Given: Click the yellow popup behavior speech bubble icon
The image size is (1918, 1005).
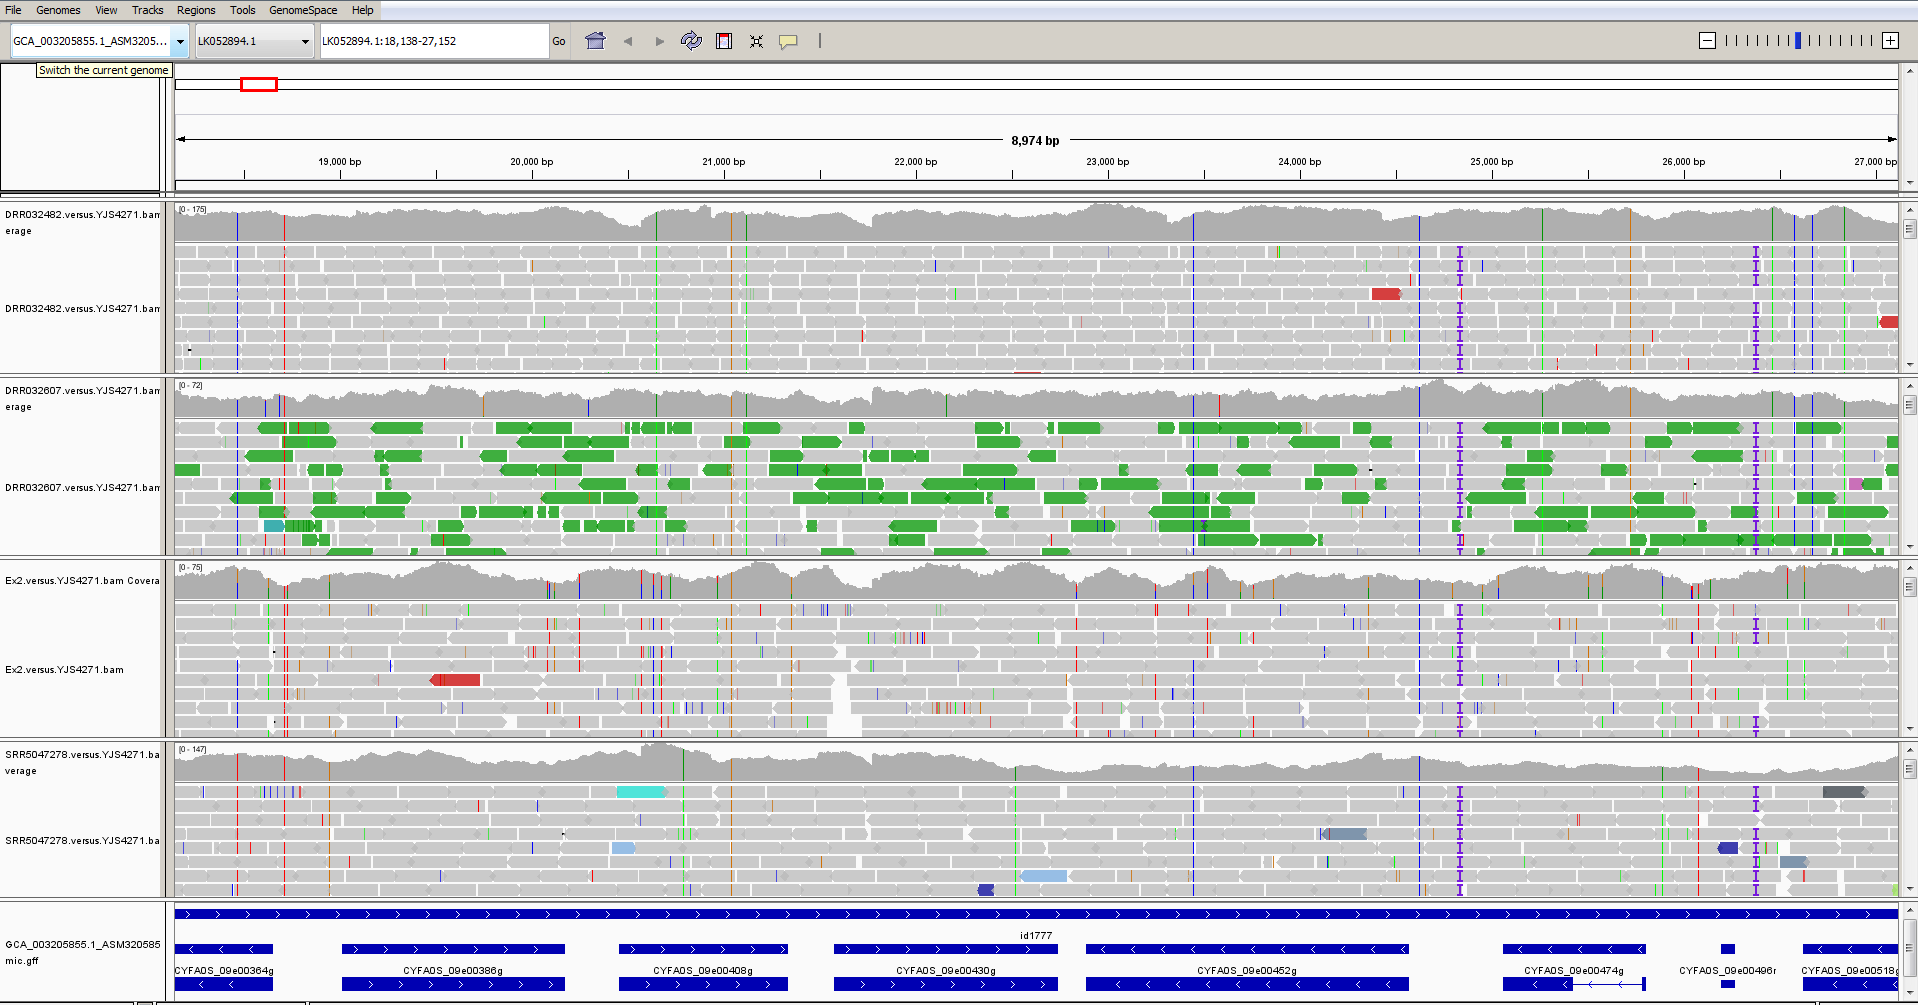Looking at the screenshot, I should 788,41.
